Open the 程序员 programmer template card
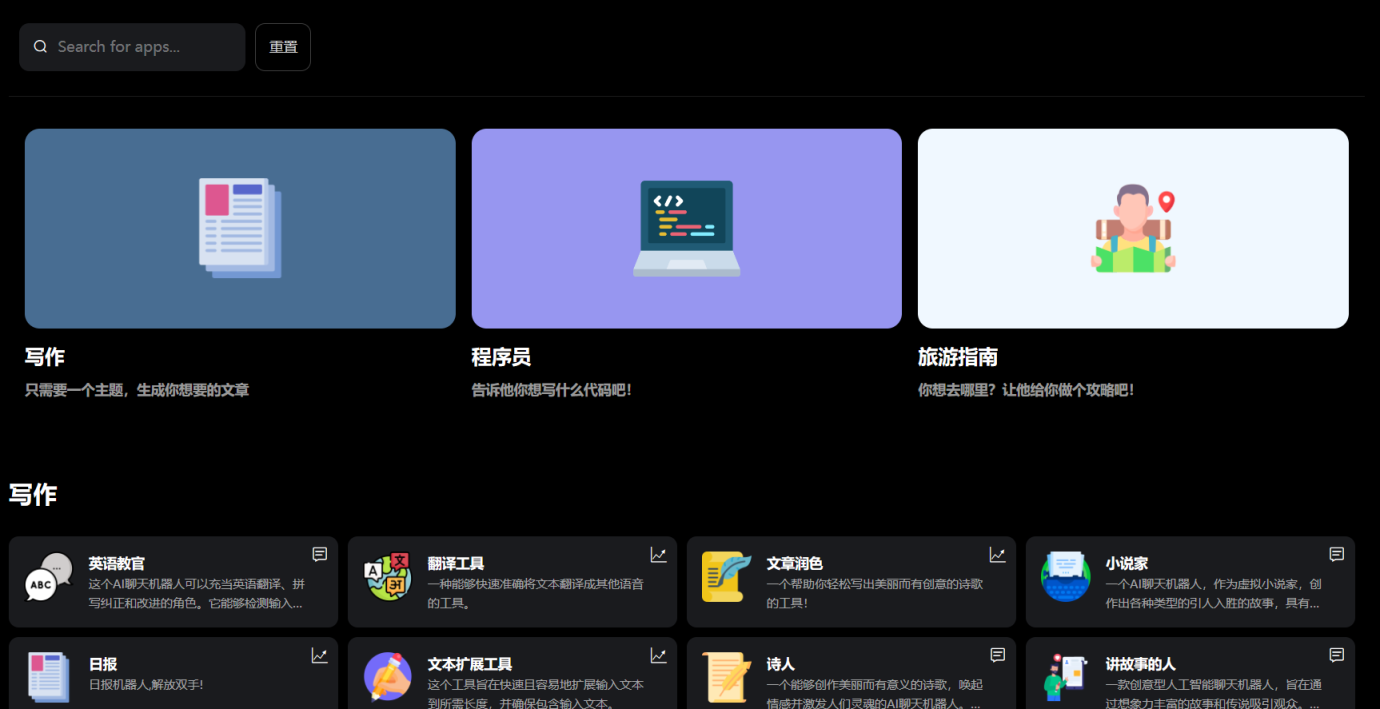1380x709 pixels. click(x=686, y=228)
